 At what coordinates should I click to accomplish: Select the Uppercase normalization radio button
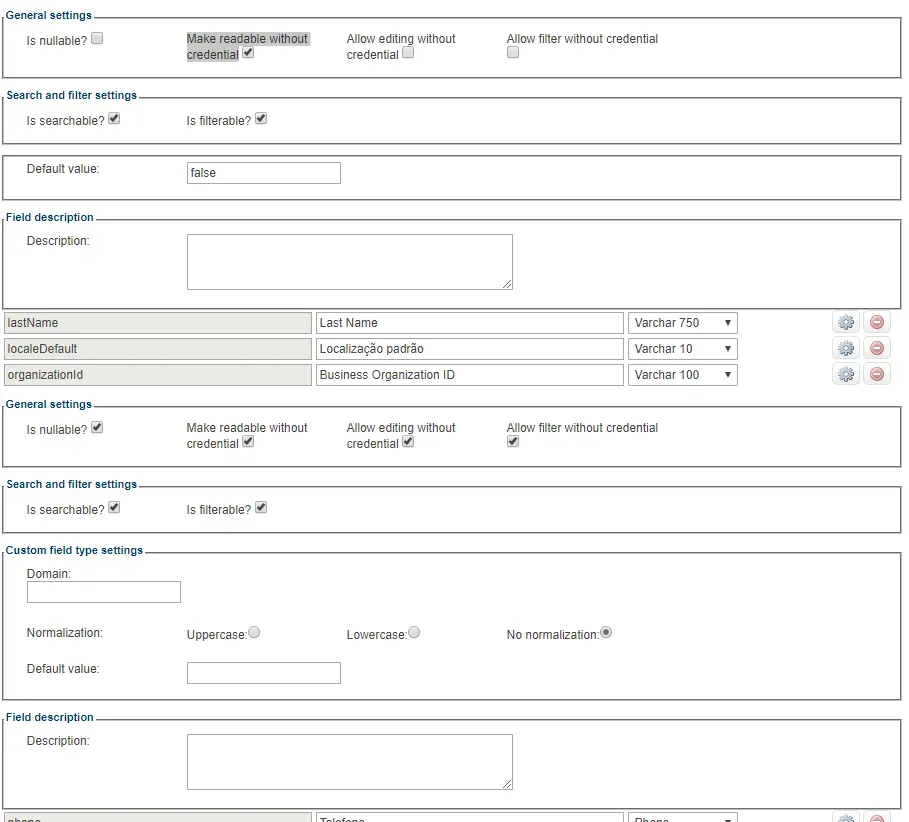(254, 633)
